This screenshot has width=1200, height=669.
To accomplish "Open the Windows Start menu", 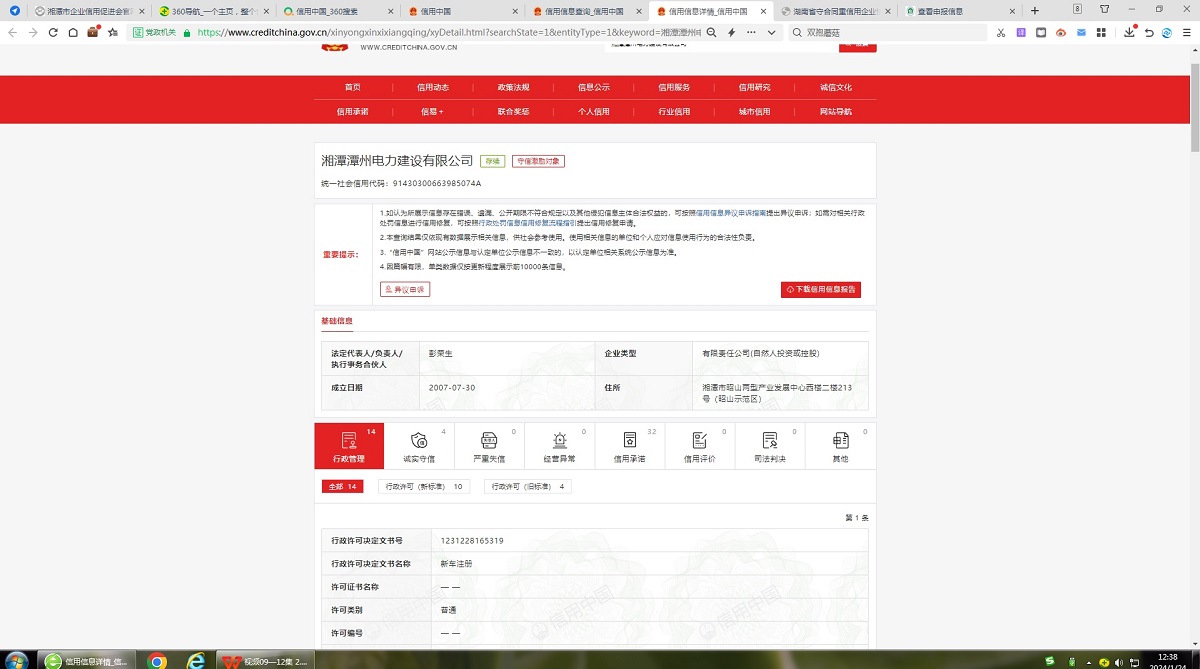I will click(x=17, y=660).
